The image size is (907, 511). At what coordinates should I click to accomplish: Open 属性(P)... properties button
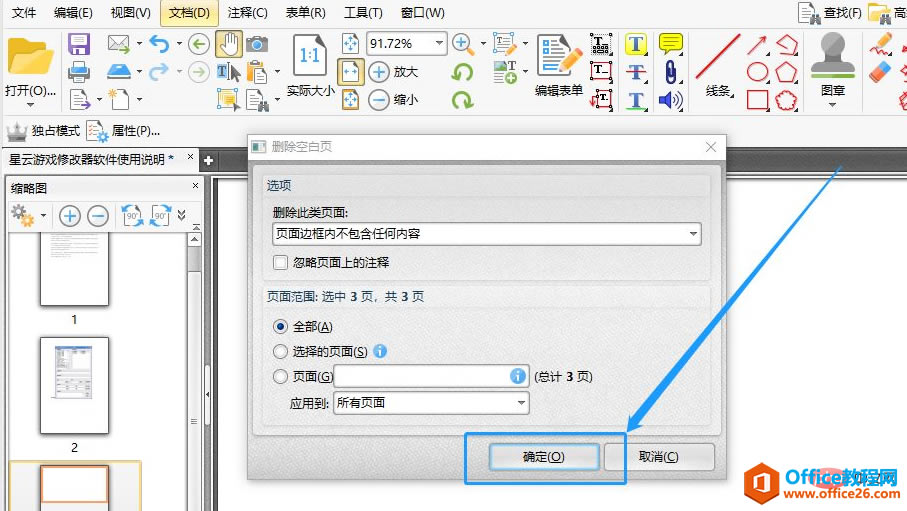point(124,131)
